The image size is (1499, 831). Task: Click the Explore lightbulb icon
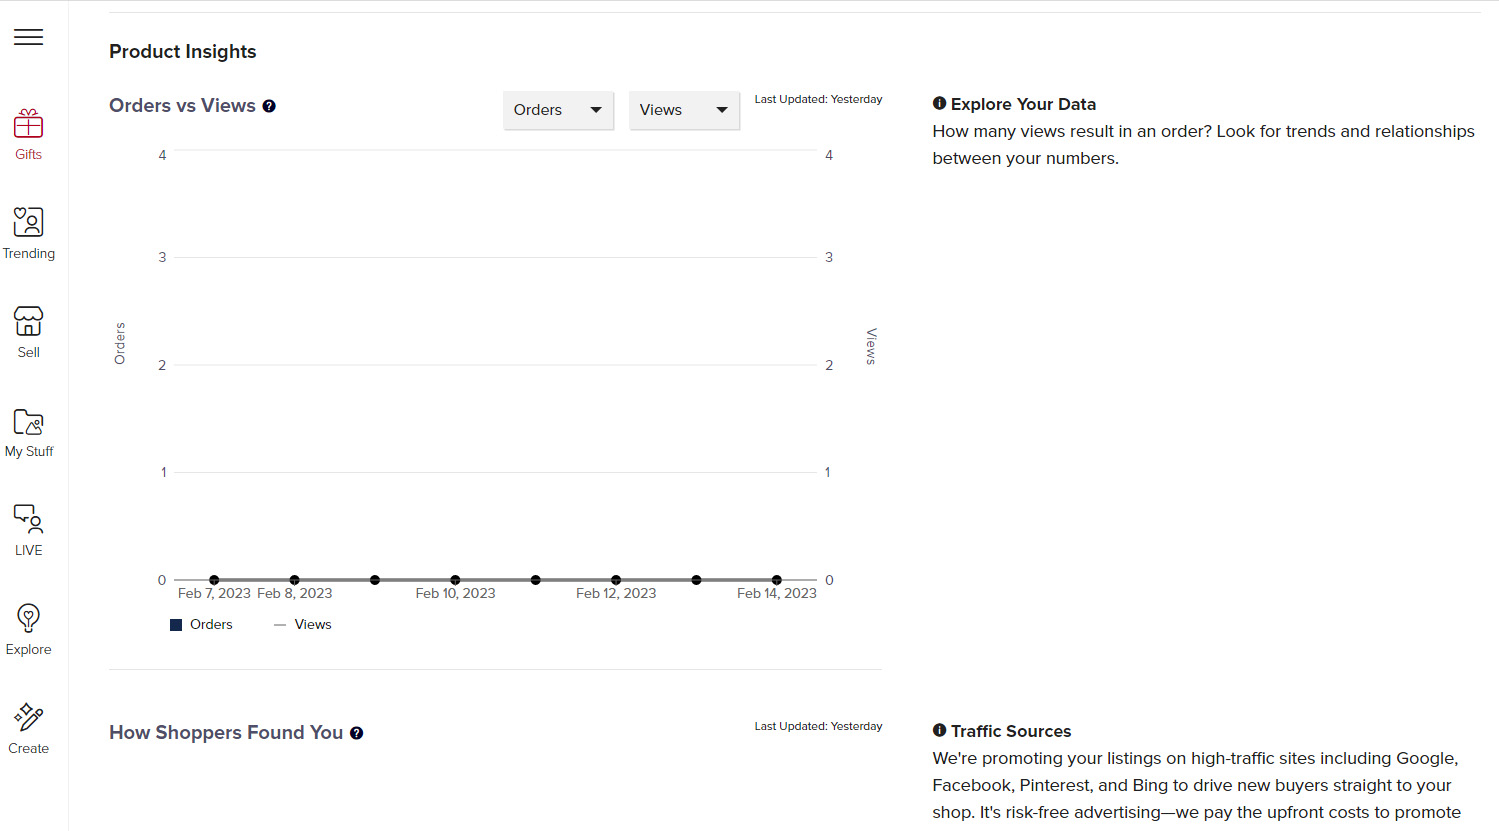coord(28,618)
